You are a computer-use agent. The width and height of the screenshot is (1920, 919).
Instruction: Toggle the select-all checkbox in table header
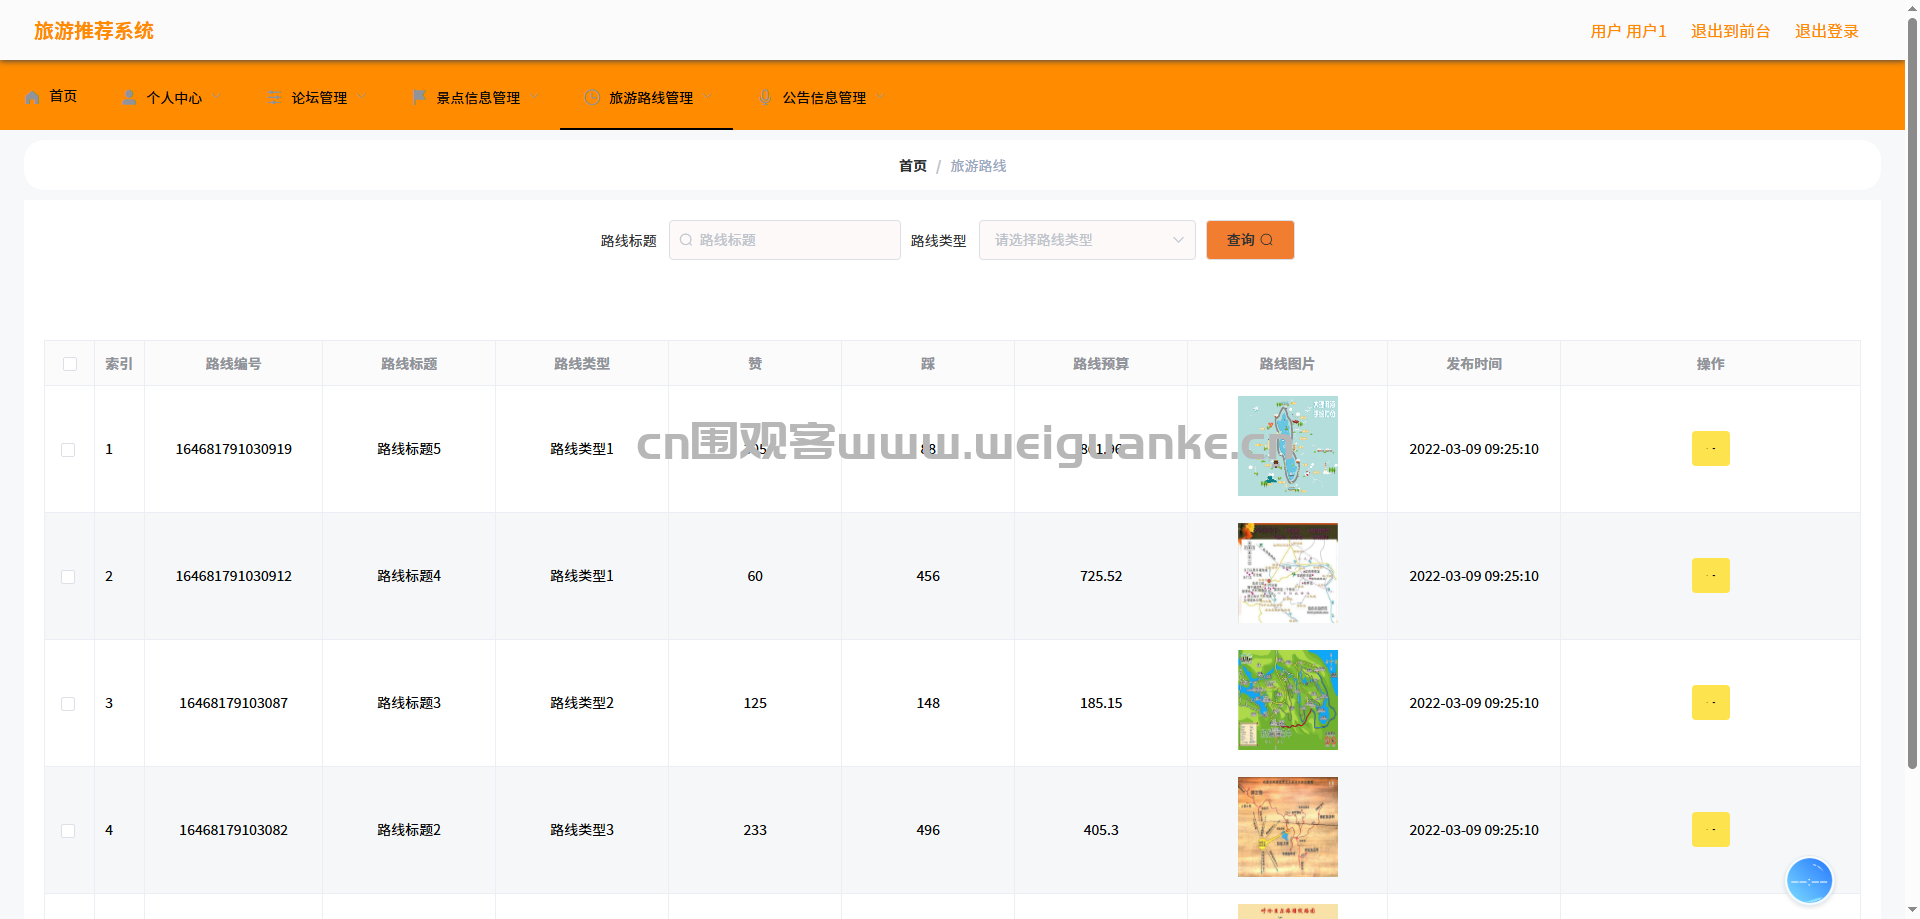pyautogui.click(x=70, y=364)
